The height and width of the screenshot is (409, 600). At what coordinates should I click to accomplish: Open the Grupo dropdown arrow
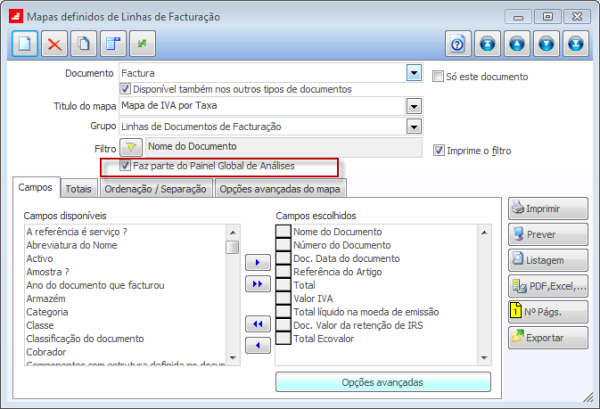tap(414, 126)
